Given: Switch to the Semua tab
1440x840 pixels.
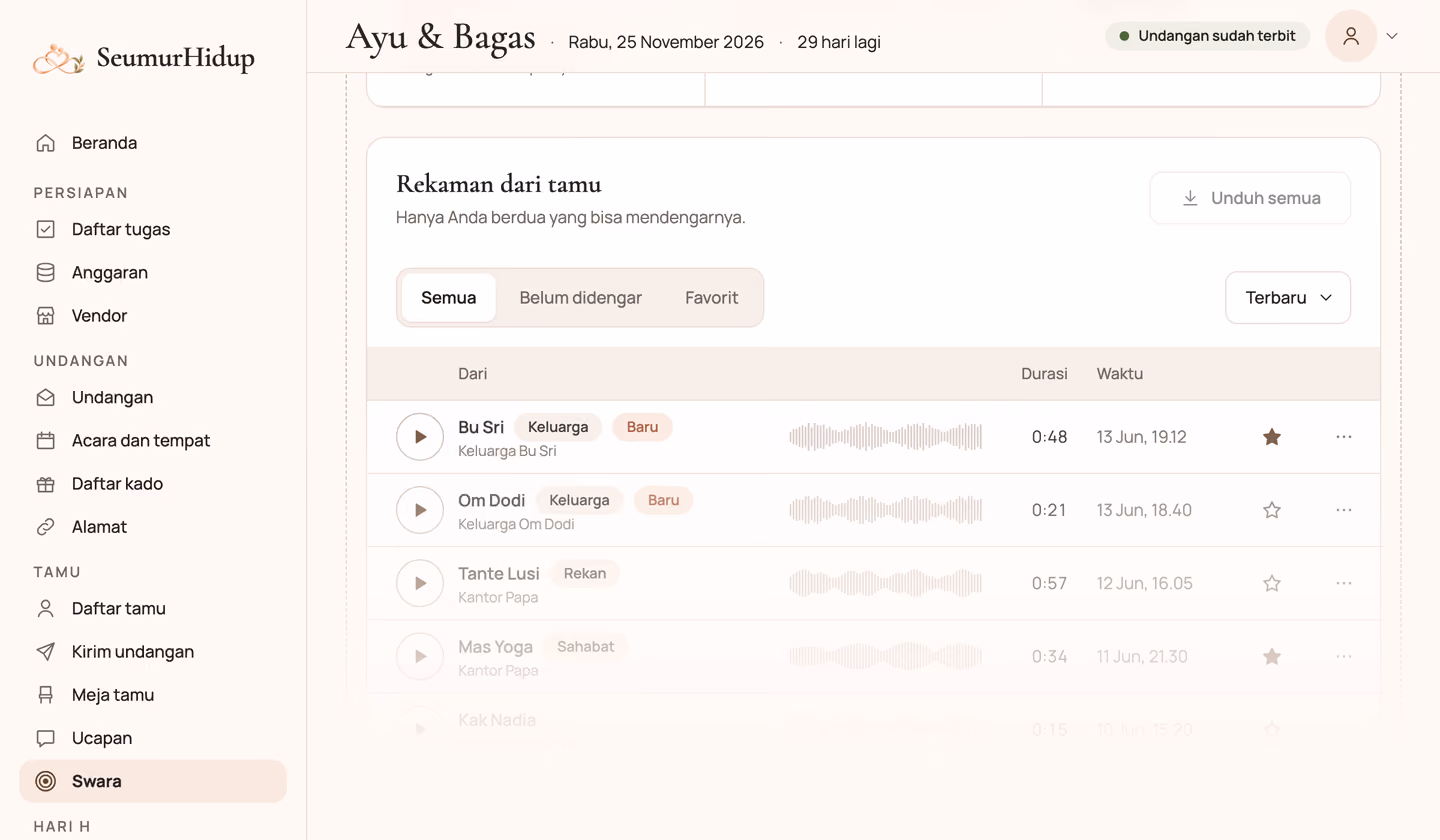Looking at the screenshot, I should (449, 298).
